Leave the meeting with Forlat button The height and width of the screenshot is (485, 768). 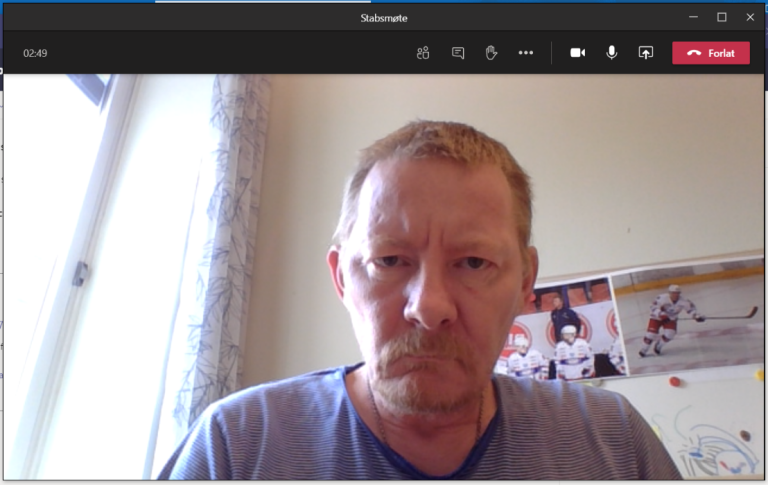click(x=710, y=53)
